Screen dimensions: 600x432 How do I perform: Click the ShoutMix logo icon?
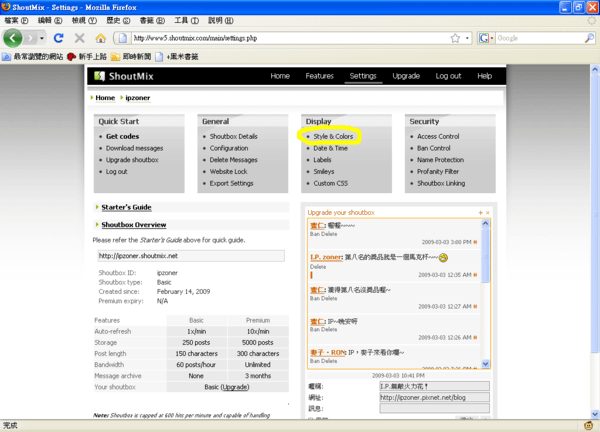(99, 76)
